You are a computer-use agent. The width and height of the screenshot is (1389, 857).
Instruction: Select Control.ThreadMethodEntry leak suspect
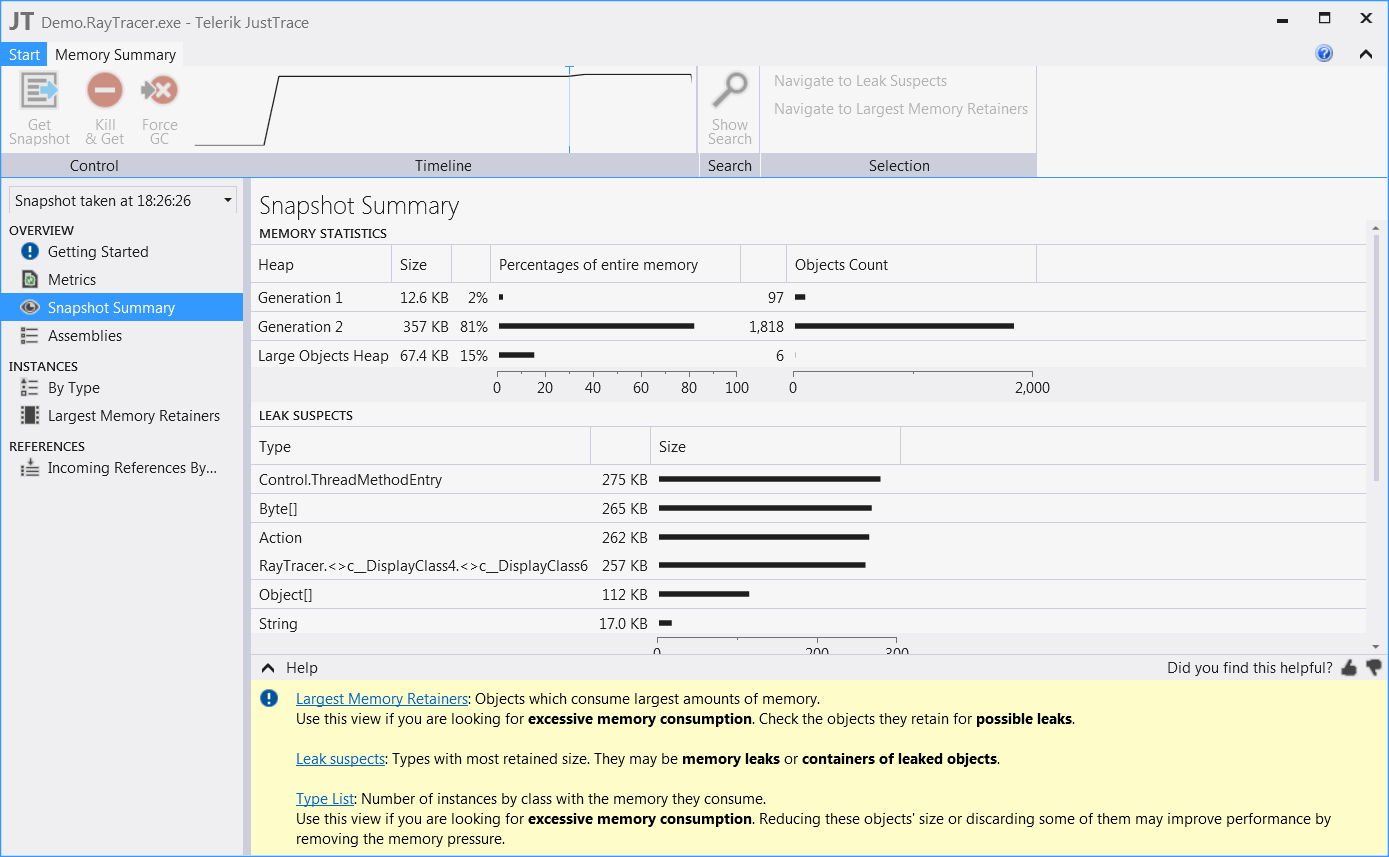tap(808, 480)
